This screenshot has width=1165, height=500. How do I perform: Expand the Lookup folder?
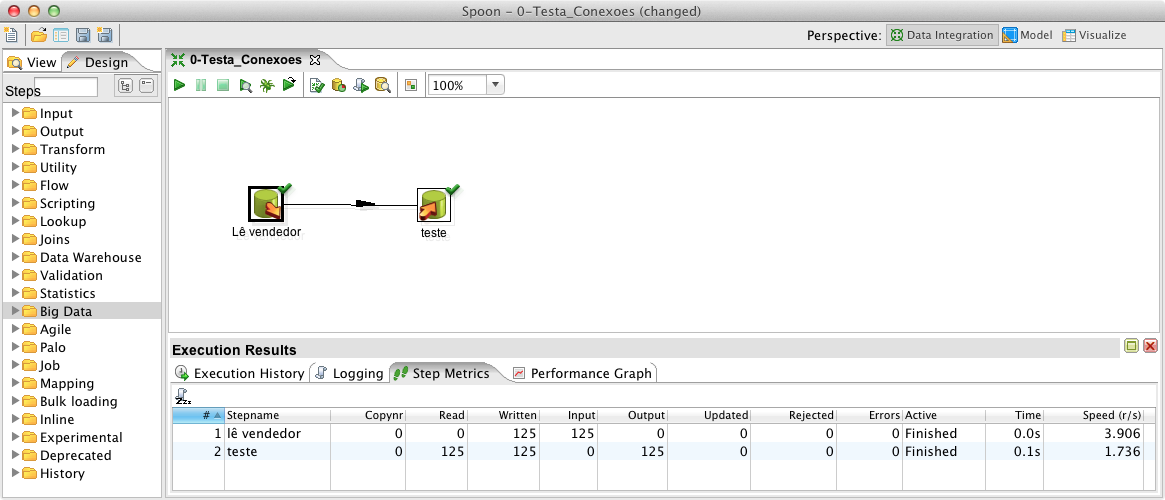(x=16, y=221)
